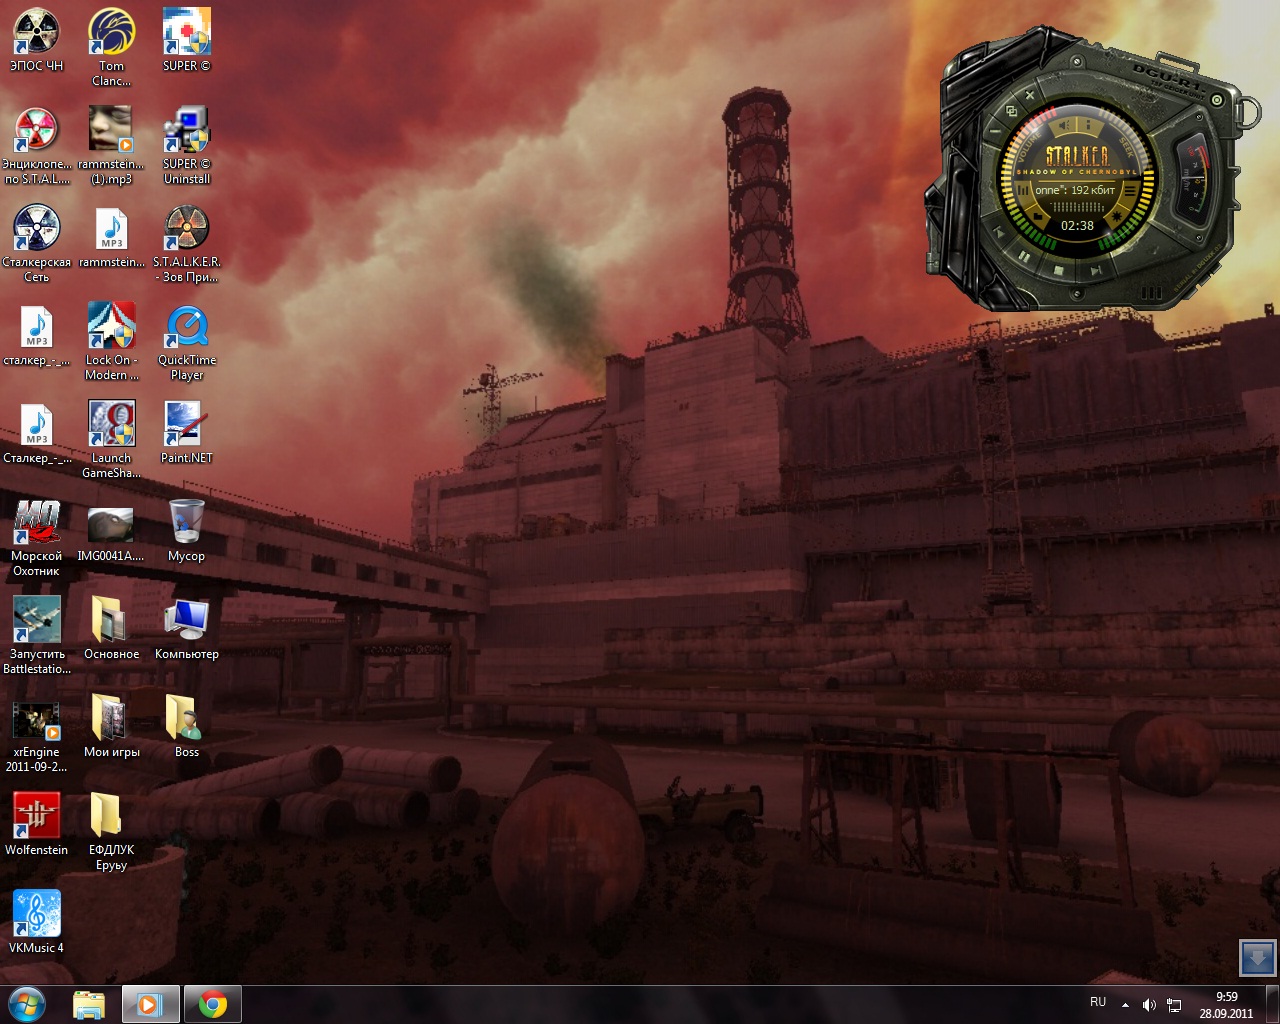Open the SUPER © shortcut icon
The height and width of the screenshot is (1024, 1280).
click(x=186, y=40)
